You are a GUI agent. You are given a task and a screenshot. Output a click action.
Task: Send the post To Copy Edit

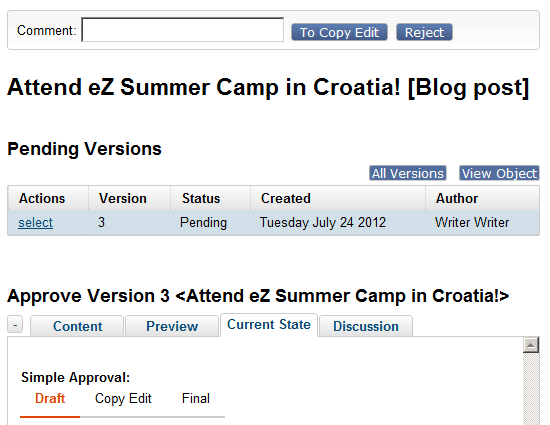(339, 32)
